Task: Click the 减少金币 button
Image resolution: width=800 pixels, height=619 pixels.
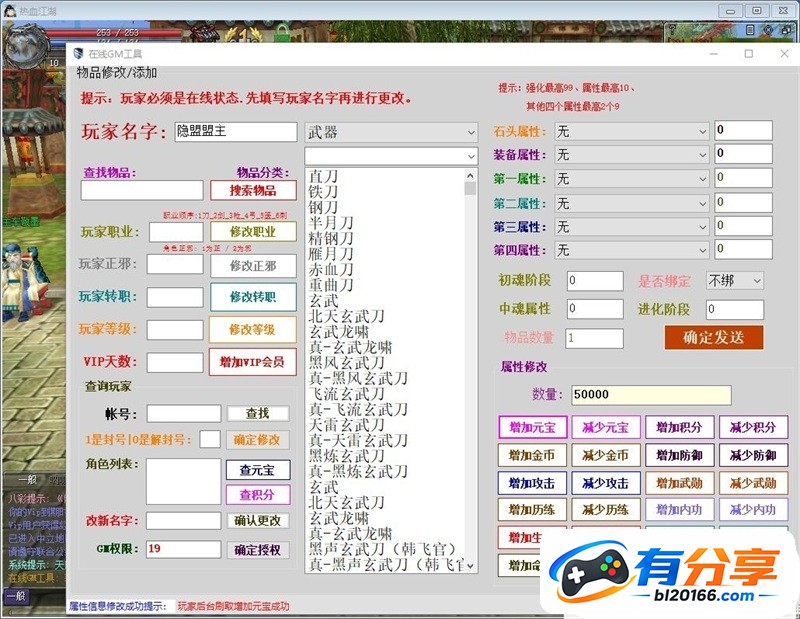Action: coord(606,455)
